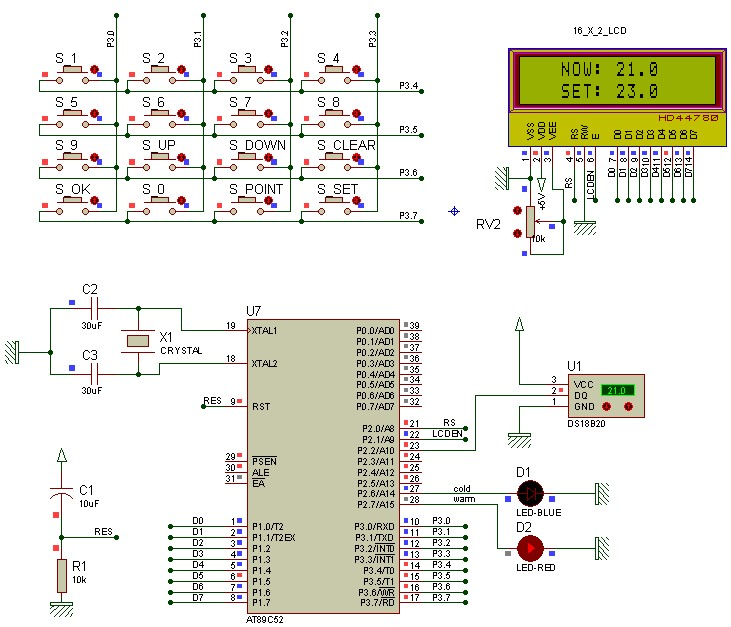Click the 'warm' net label
The height and width of the screenshot is (627, 731).
click(x=464, y=499)
